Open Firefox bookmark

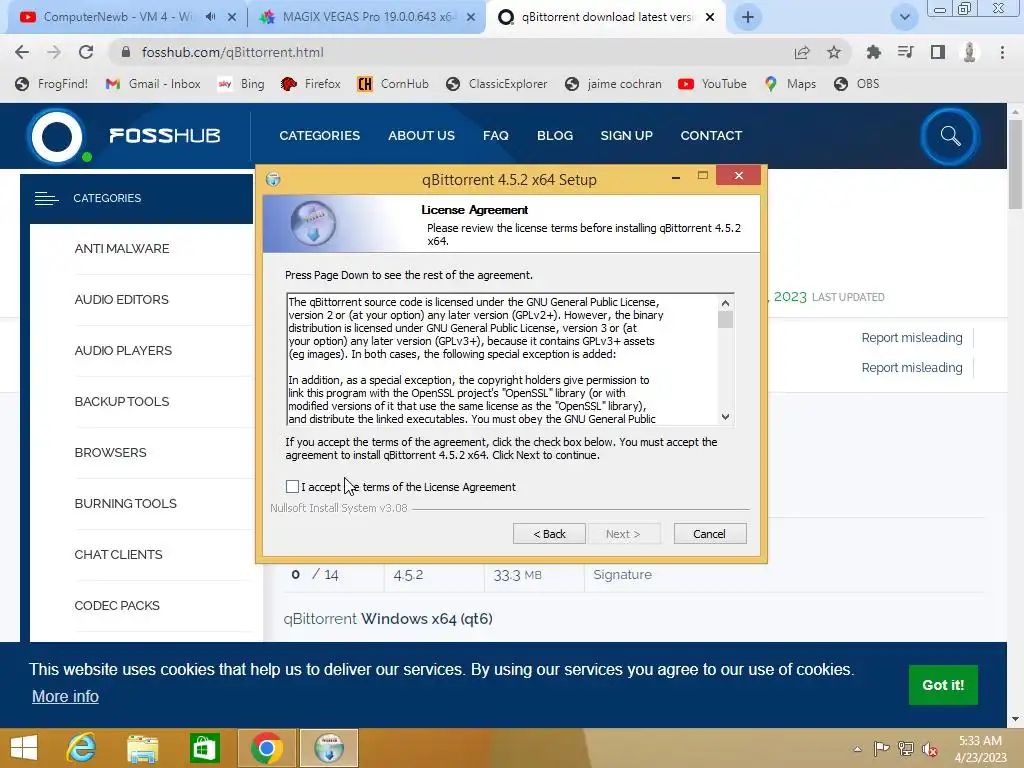coord(311,84)
